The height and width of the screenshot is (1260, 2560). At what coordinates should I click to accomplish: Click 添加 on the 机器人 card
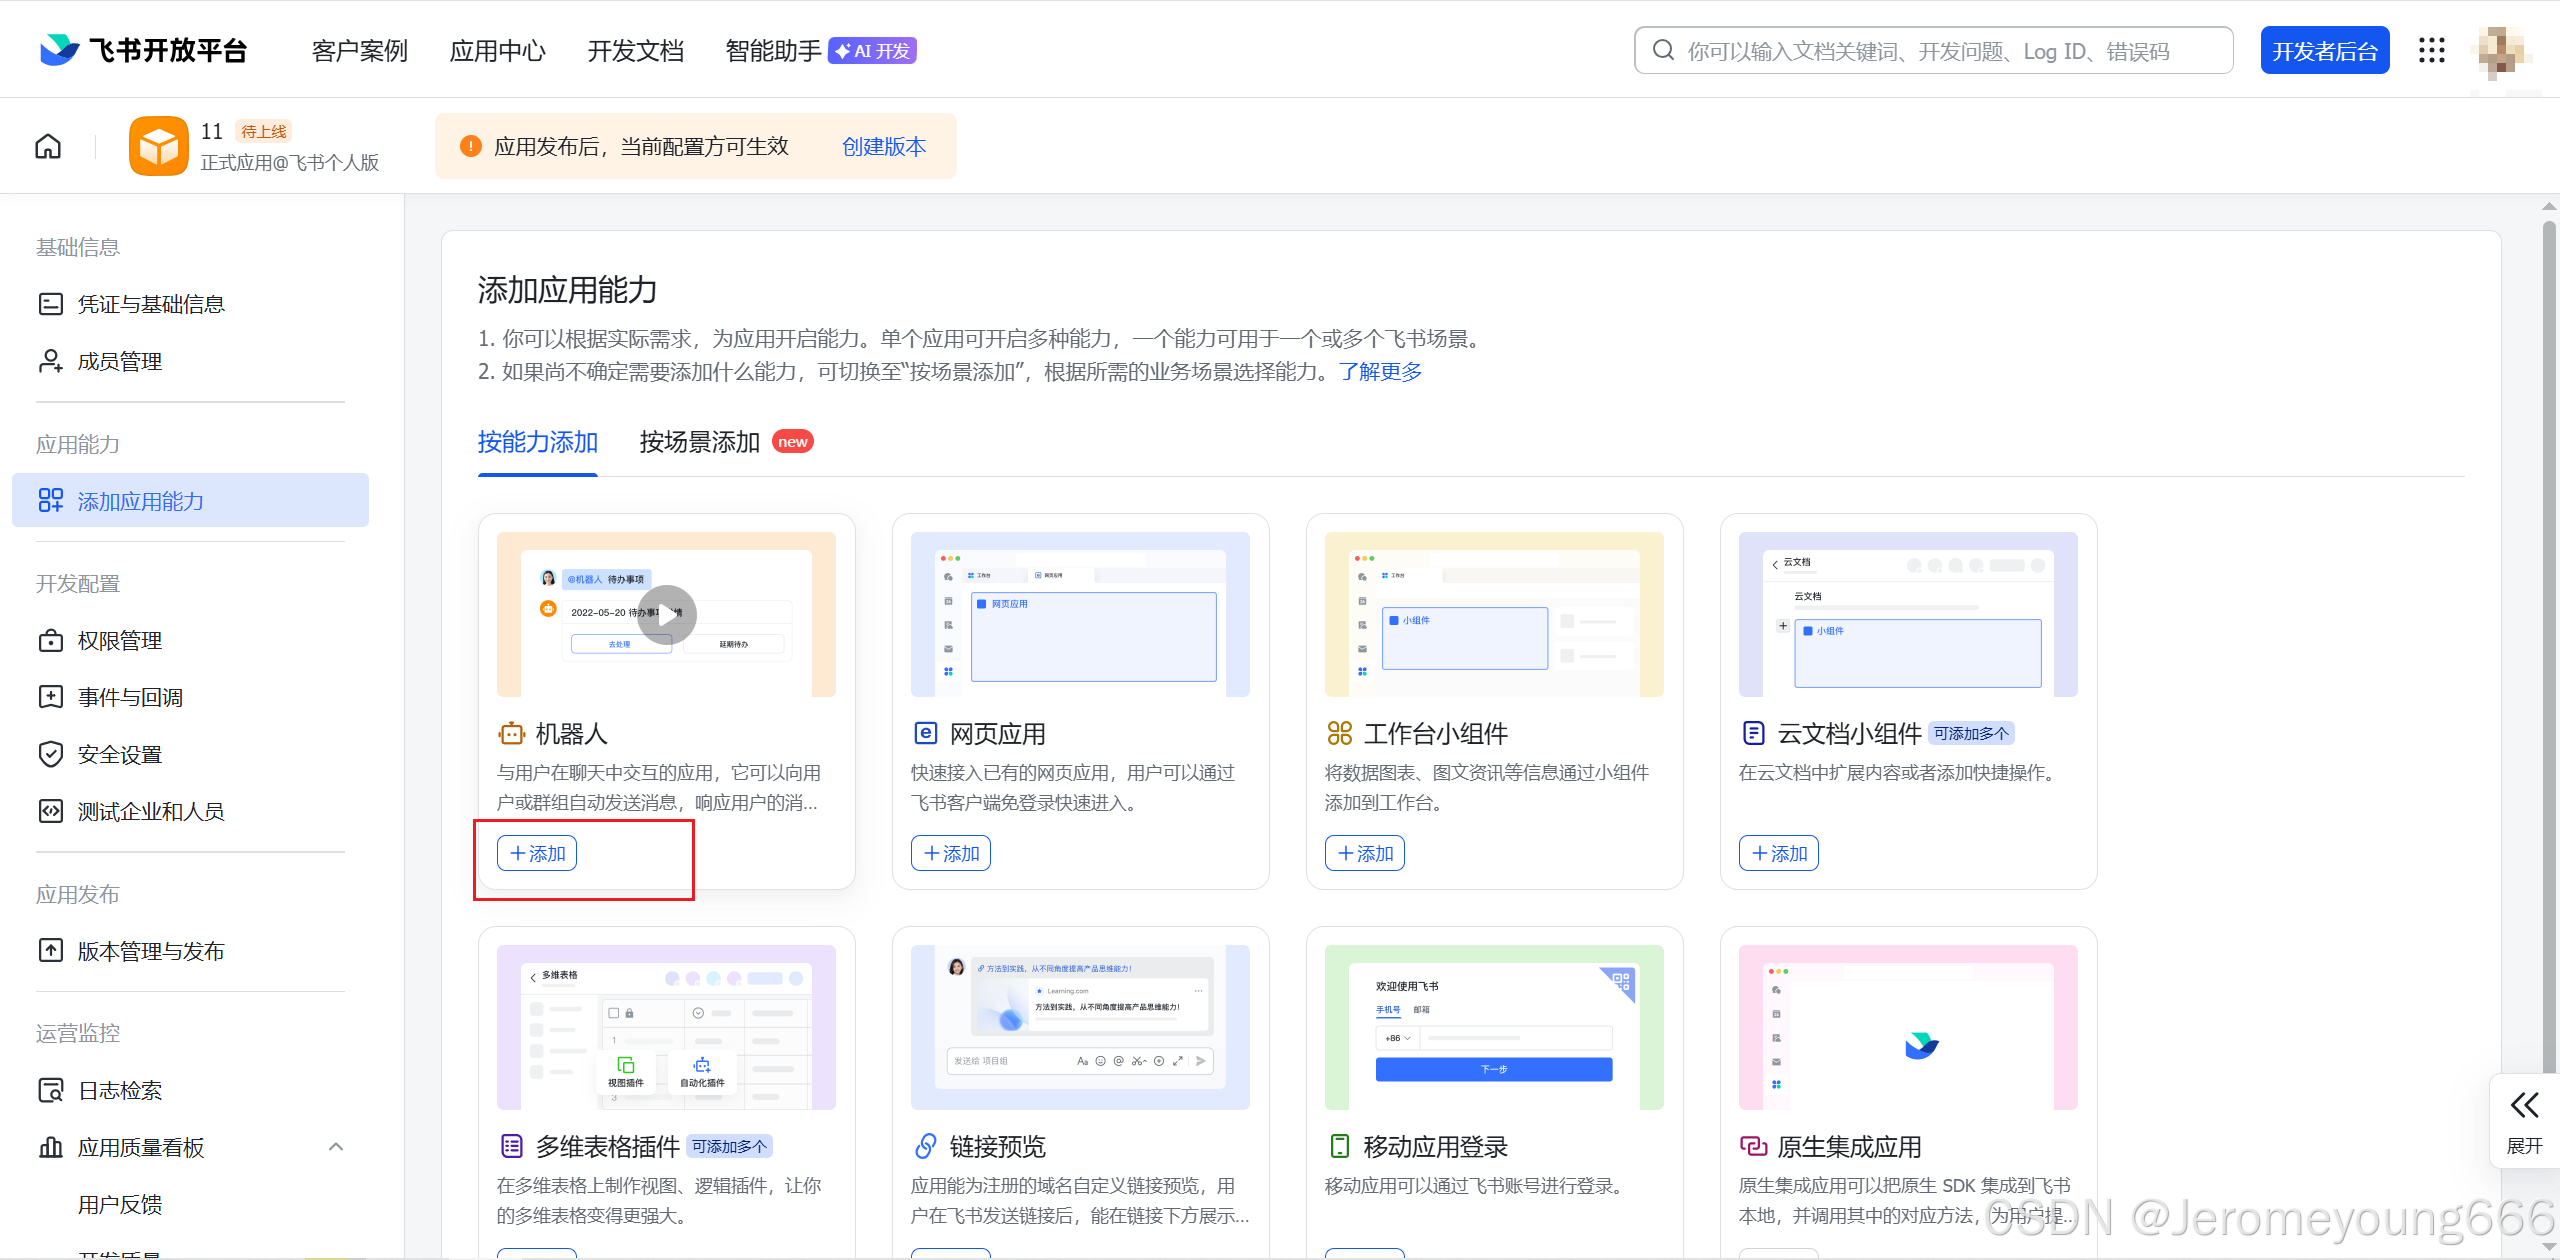click(x=536, y=852)
